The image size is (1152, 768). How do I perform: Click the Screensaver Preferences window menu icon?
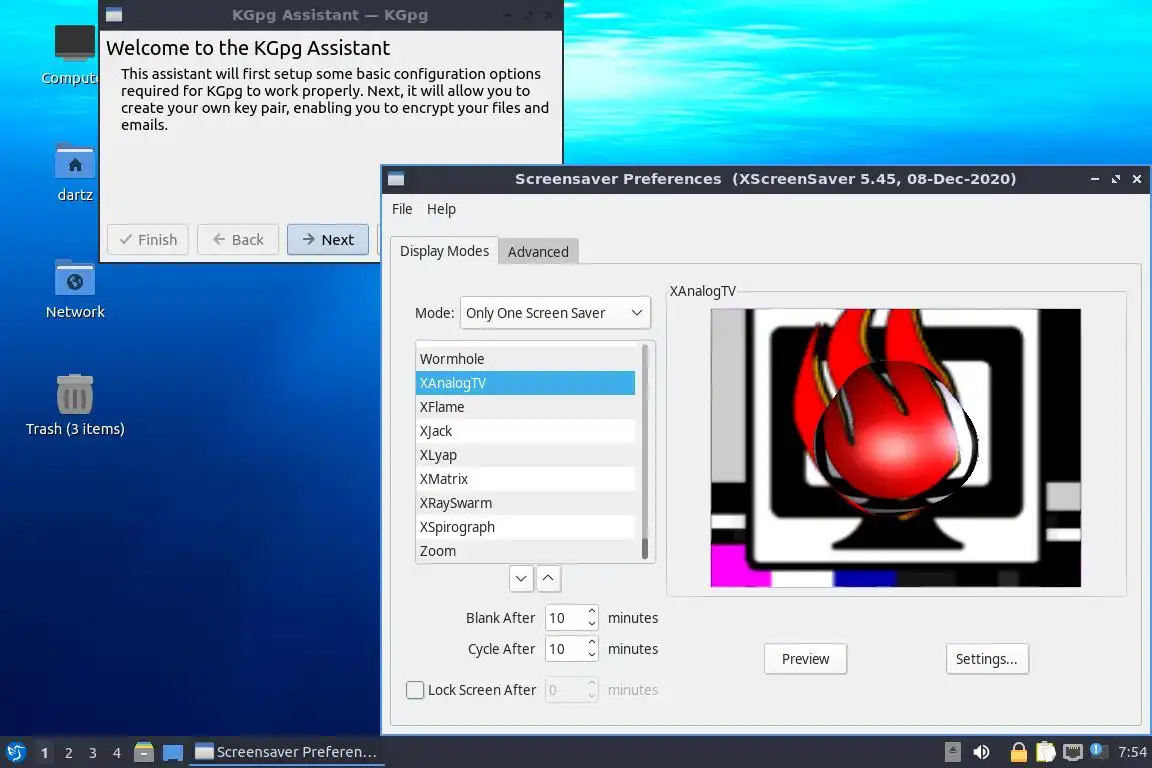pyautogui.click(x=396, y=179)
